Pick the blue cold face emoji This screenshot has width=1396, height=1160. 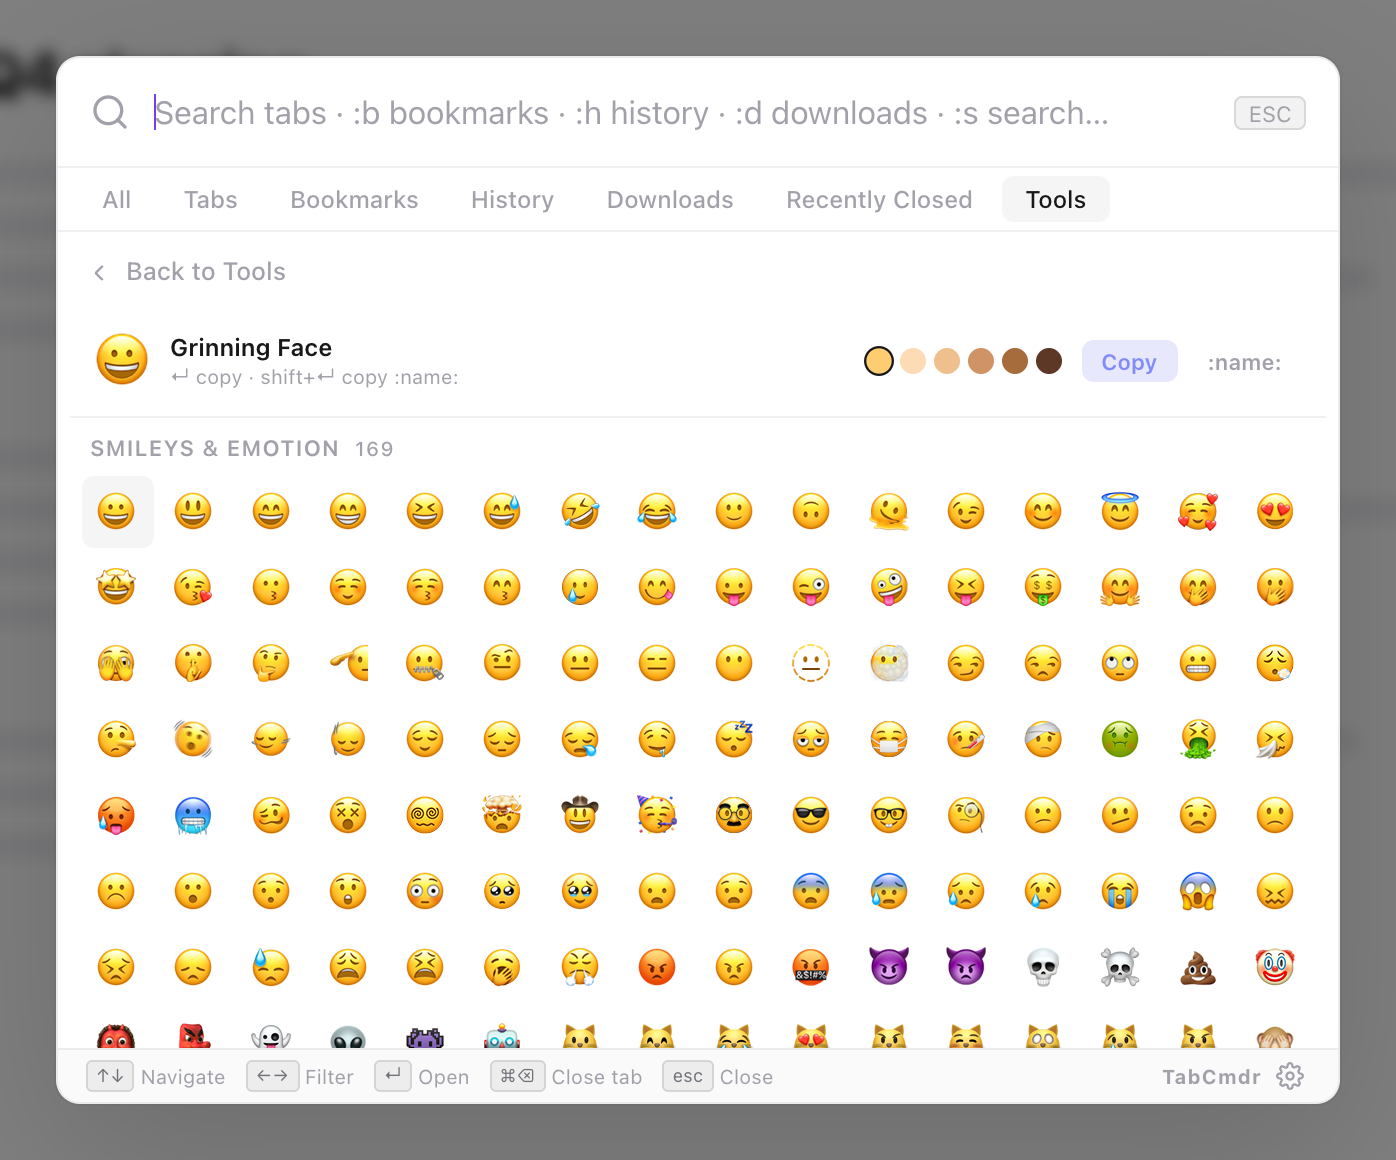click(x=193, y=816)
